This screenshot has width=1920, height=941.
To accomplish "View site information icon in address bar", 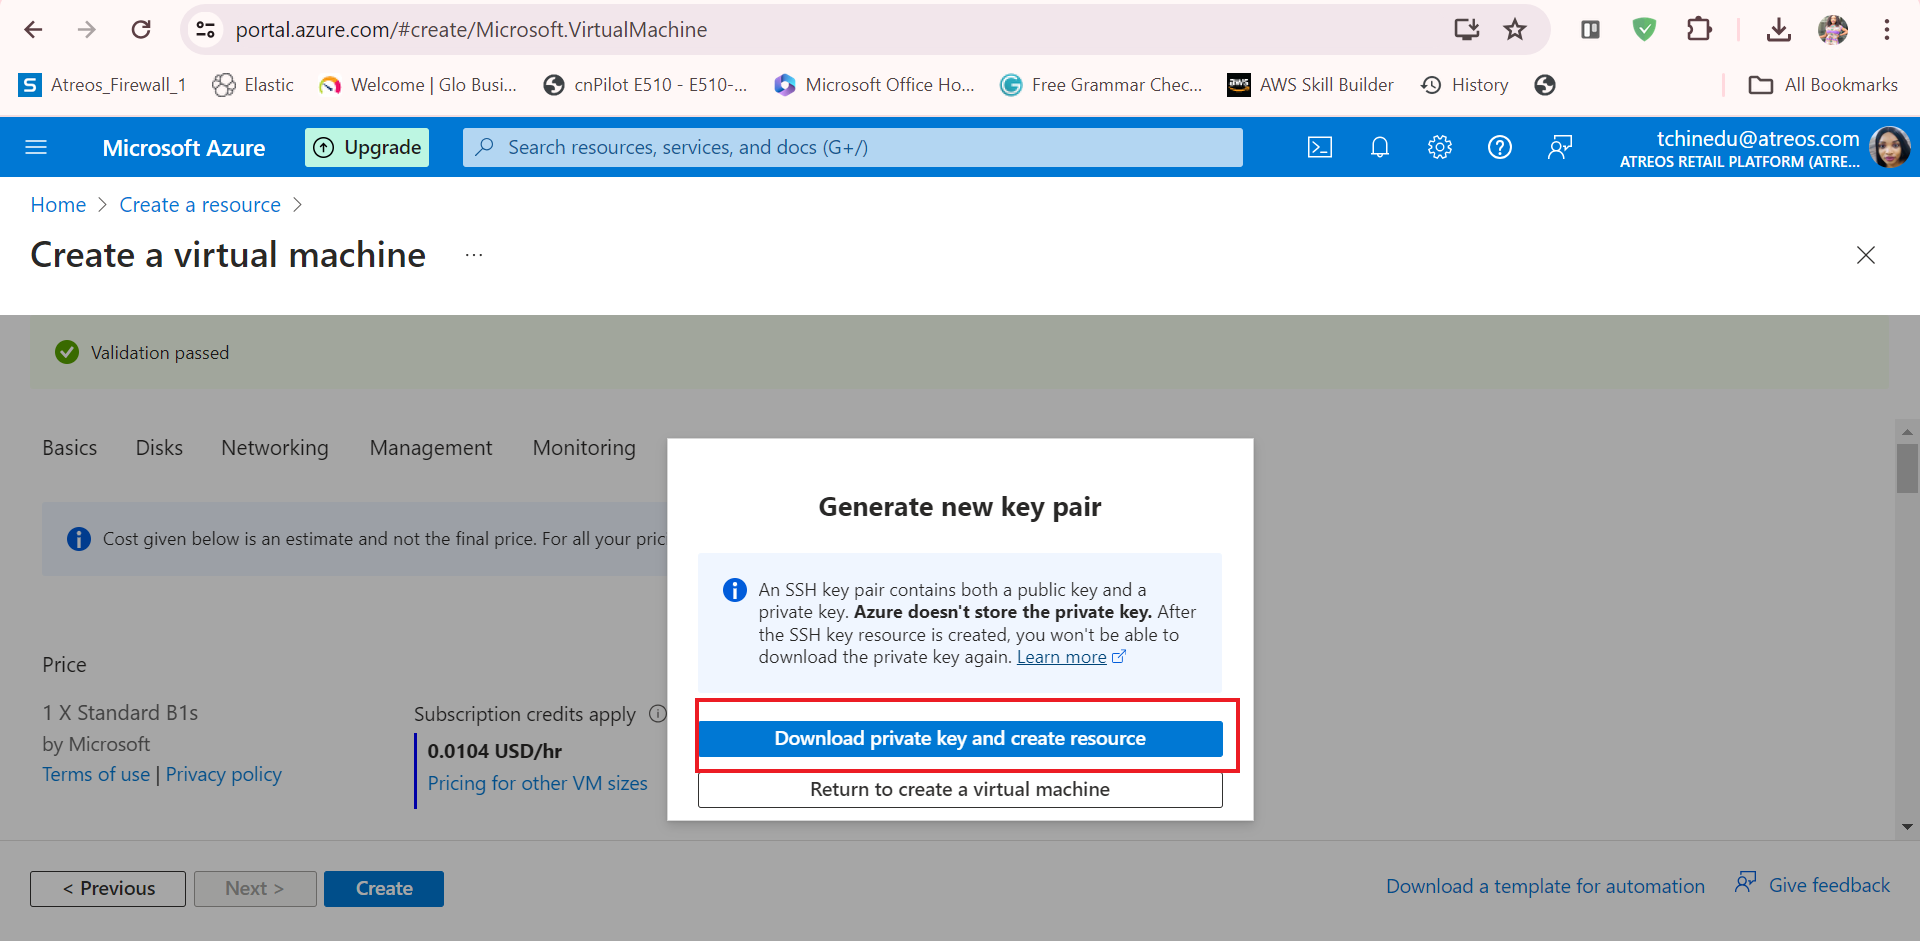I will tap(206, 30).
